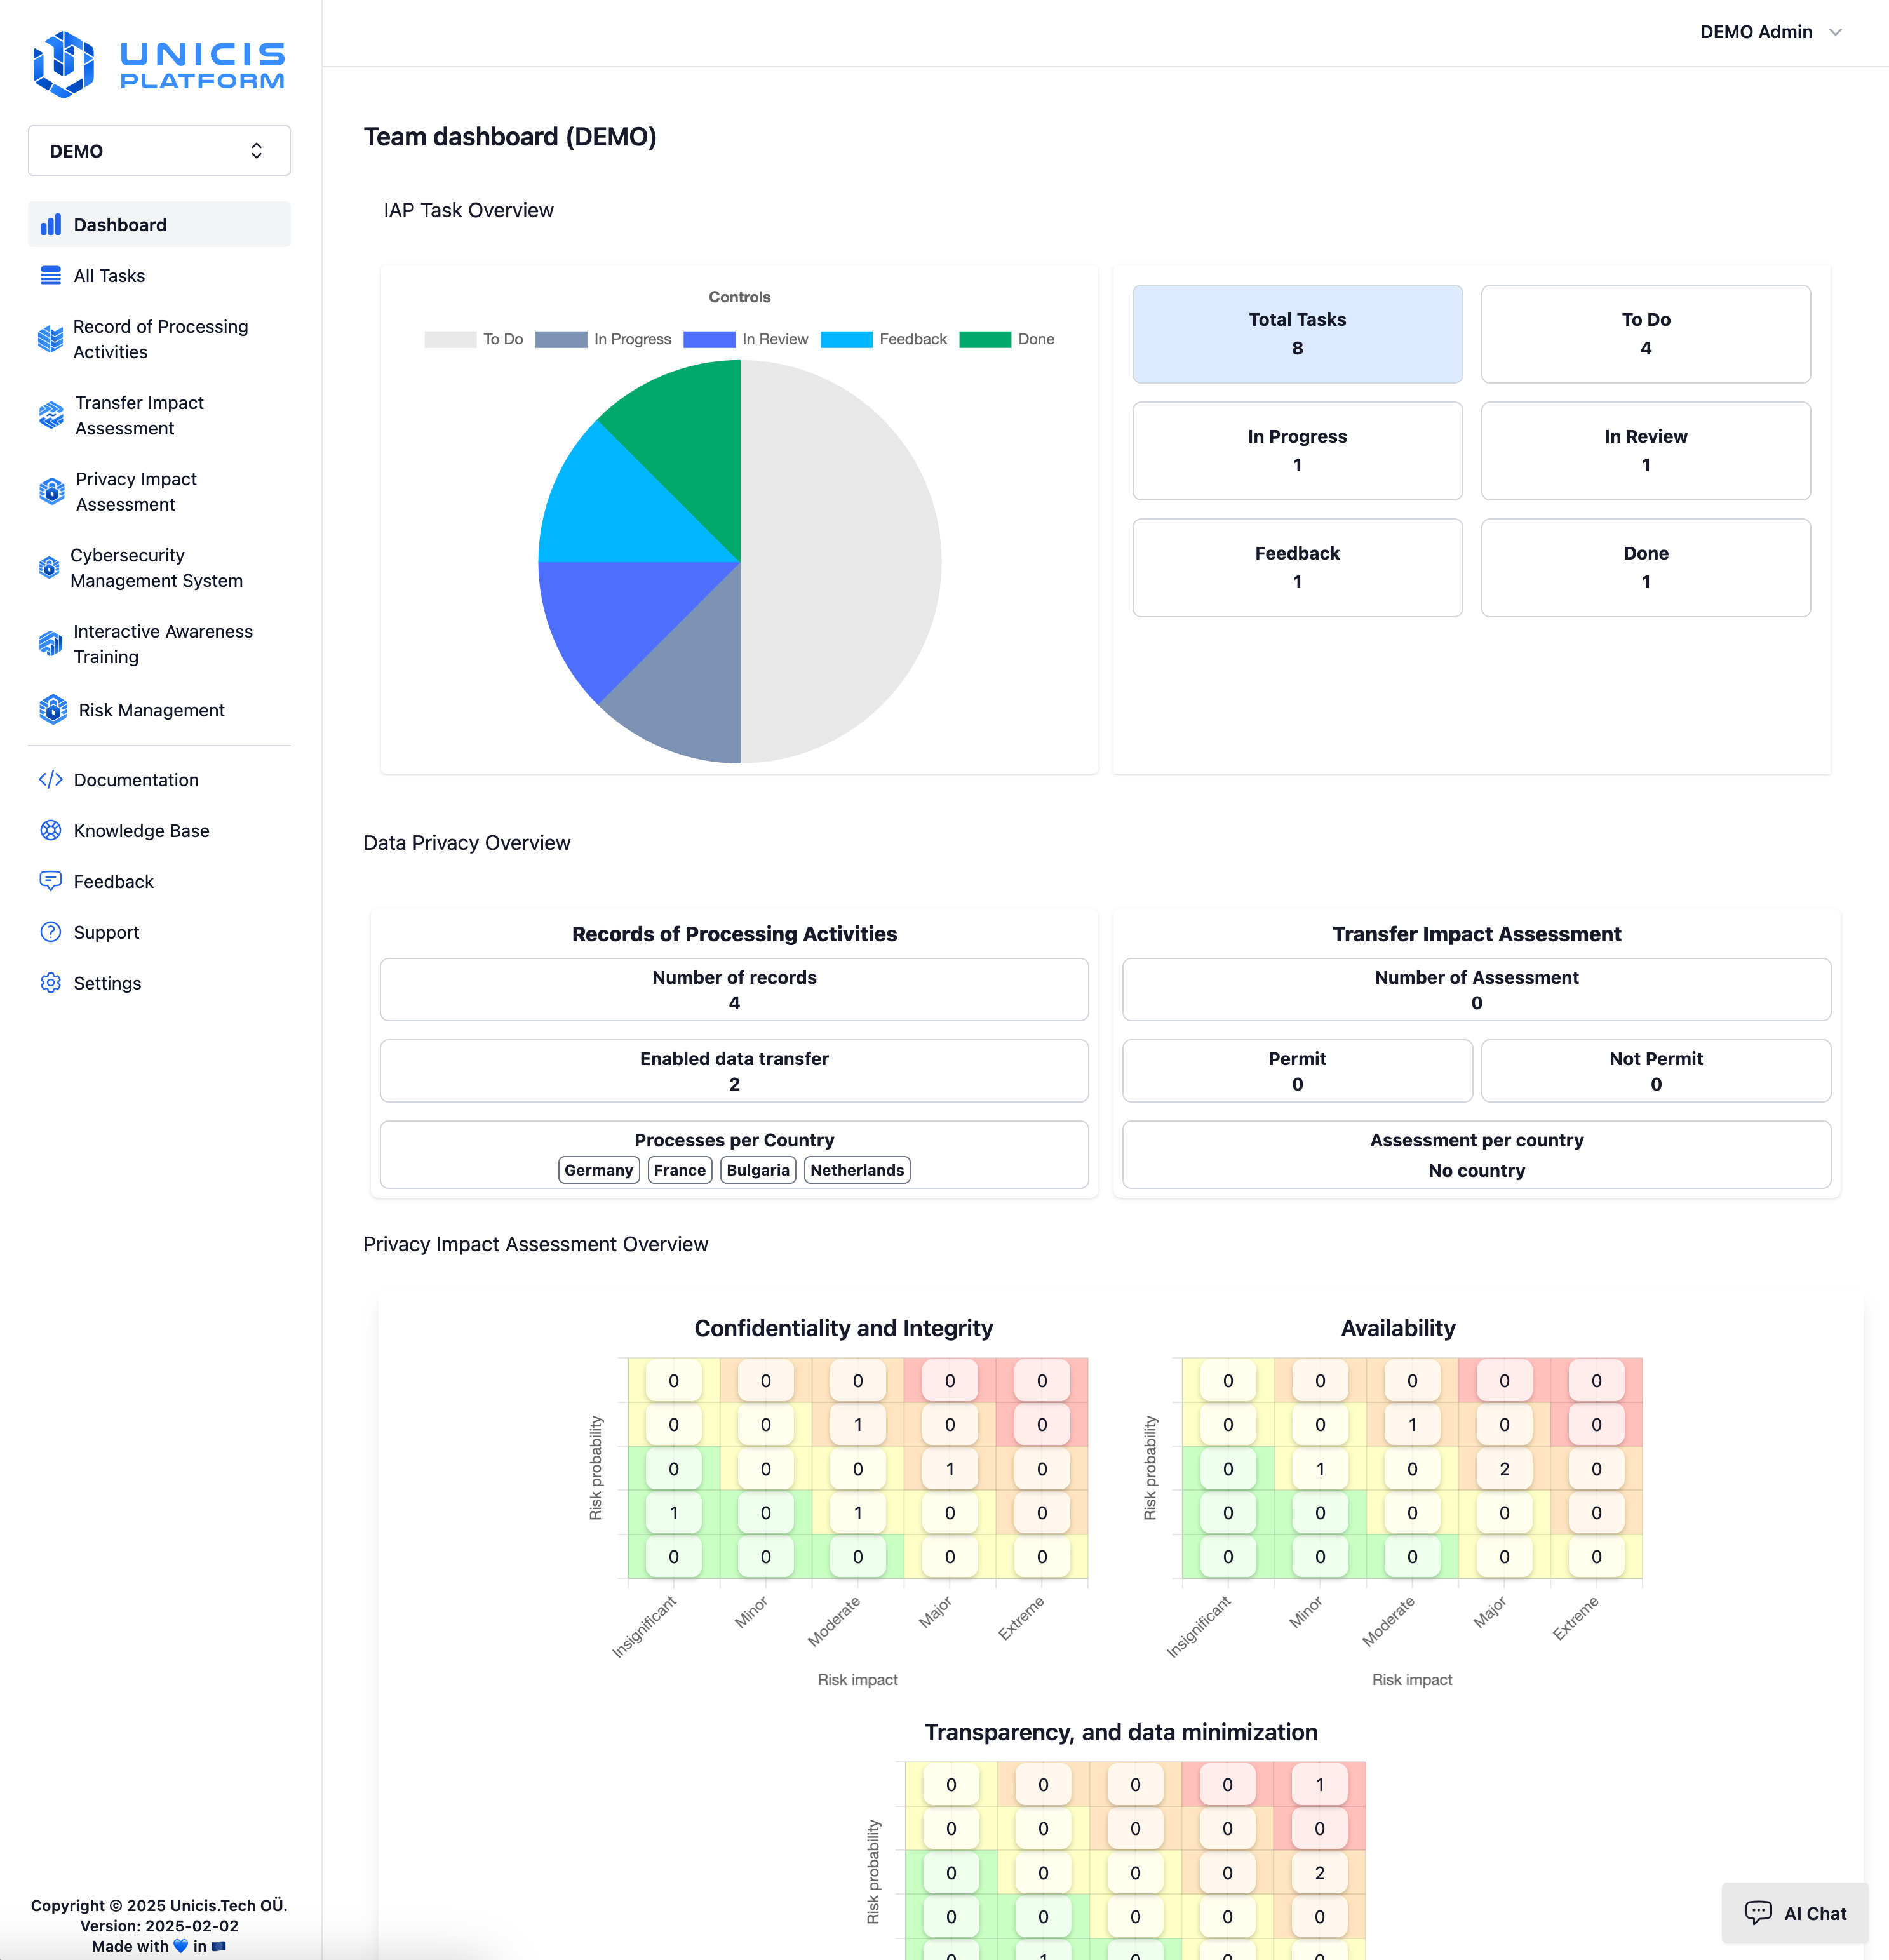Open the Settings page
1889x1960 pixels.
click(x=159, y=983)
